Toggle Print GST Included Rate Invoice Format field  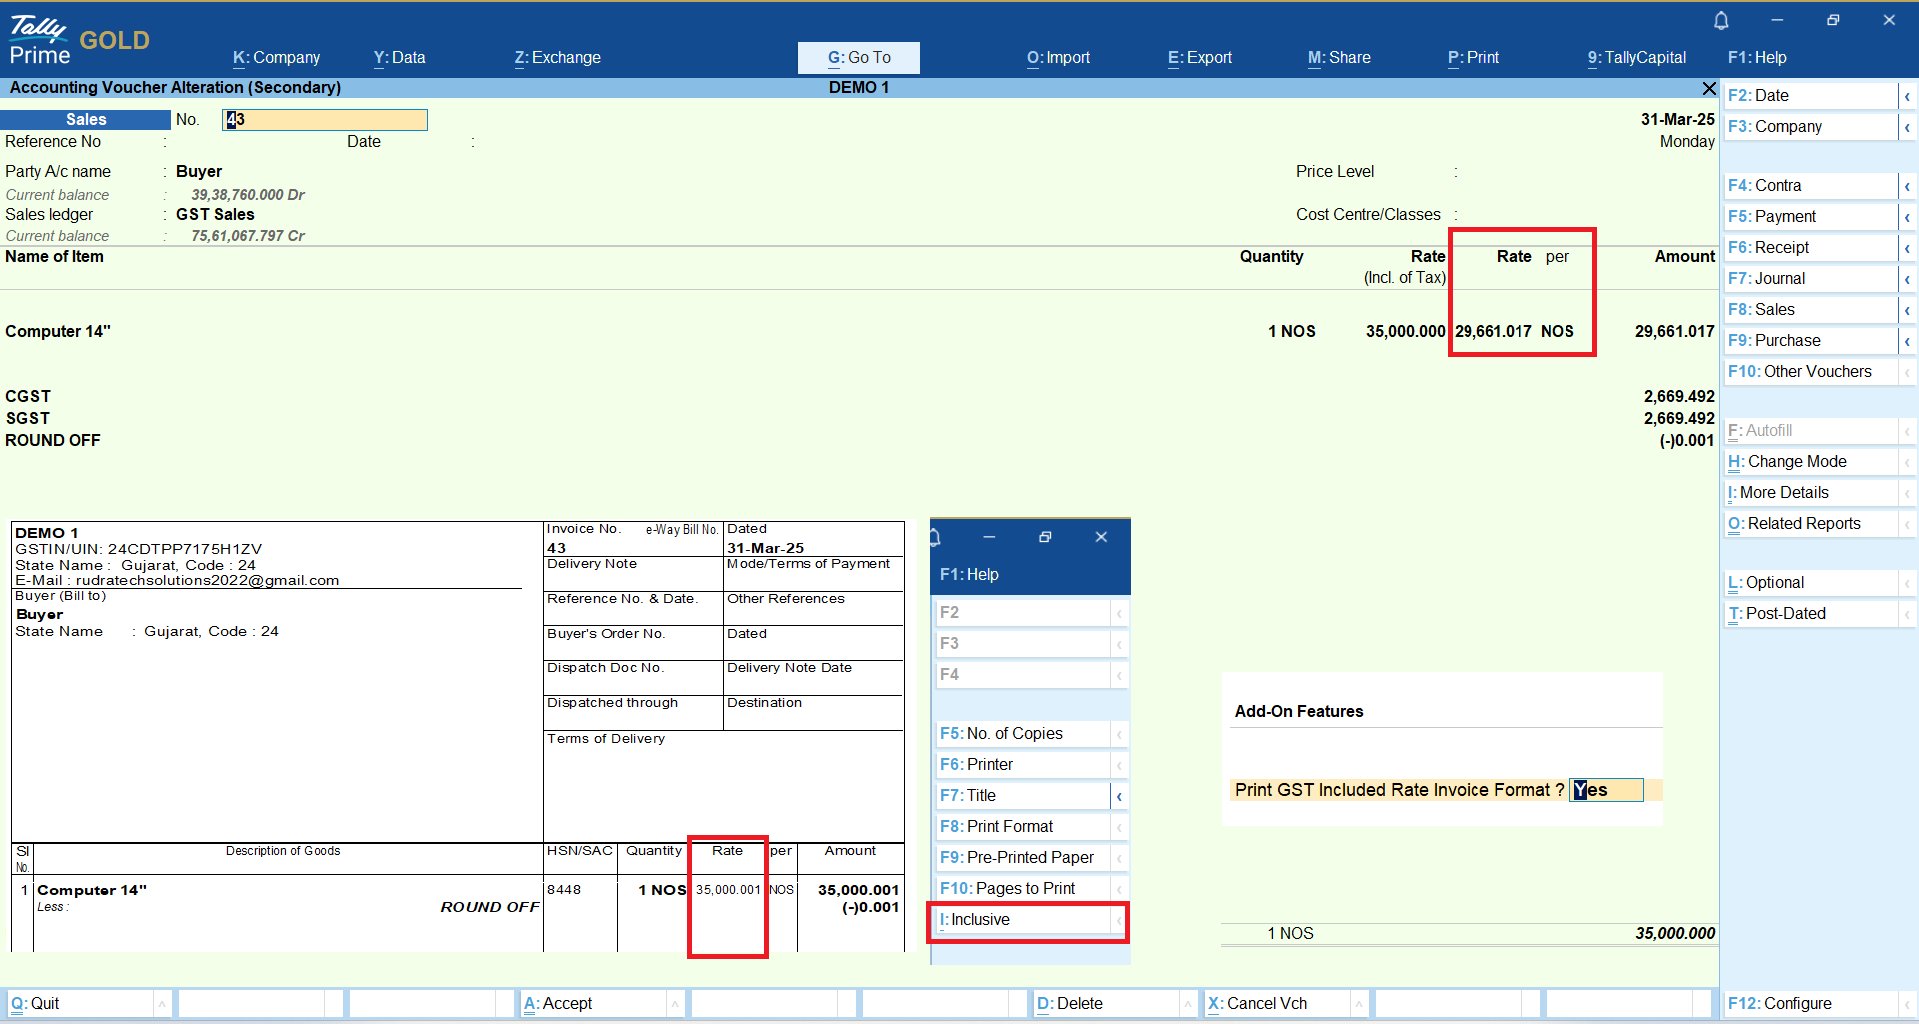[x=1605, y=790]
